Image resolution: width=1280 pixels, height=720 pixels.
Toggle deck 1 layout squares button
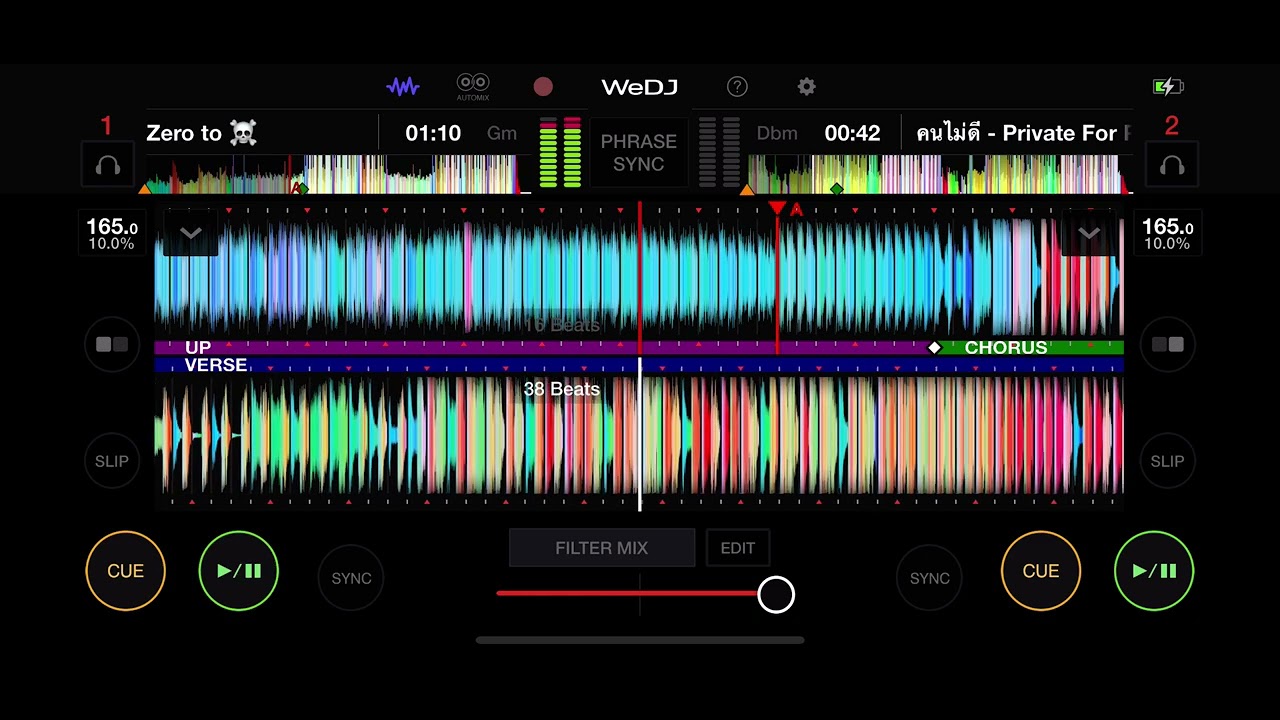point(112,344)
